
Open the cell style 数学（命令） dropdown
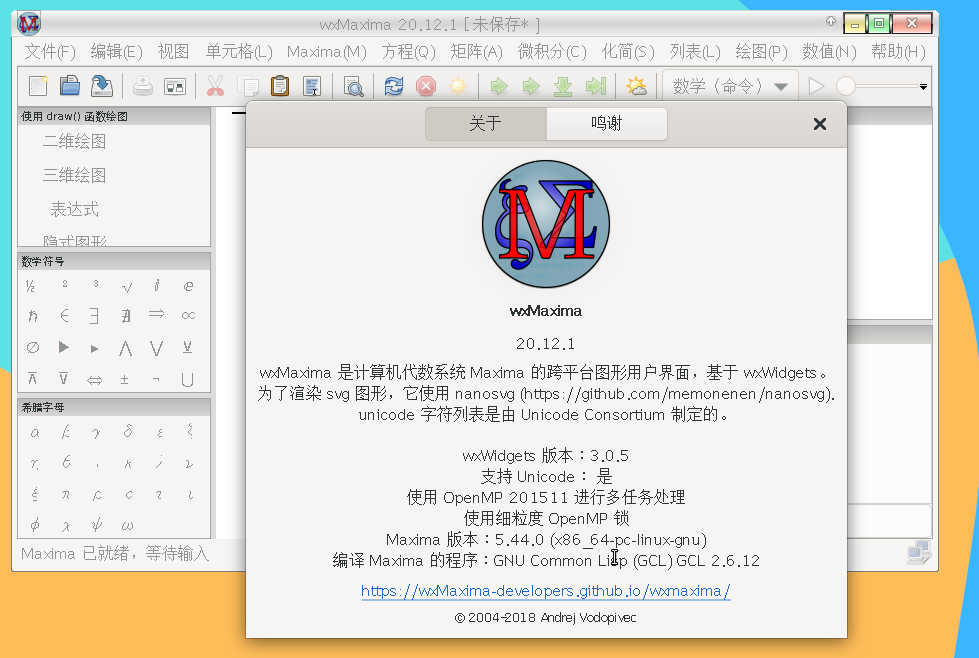pos(730,86)
